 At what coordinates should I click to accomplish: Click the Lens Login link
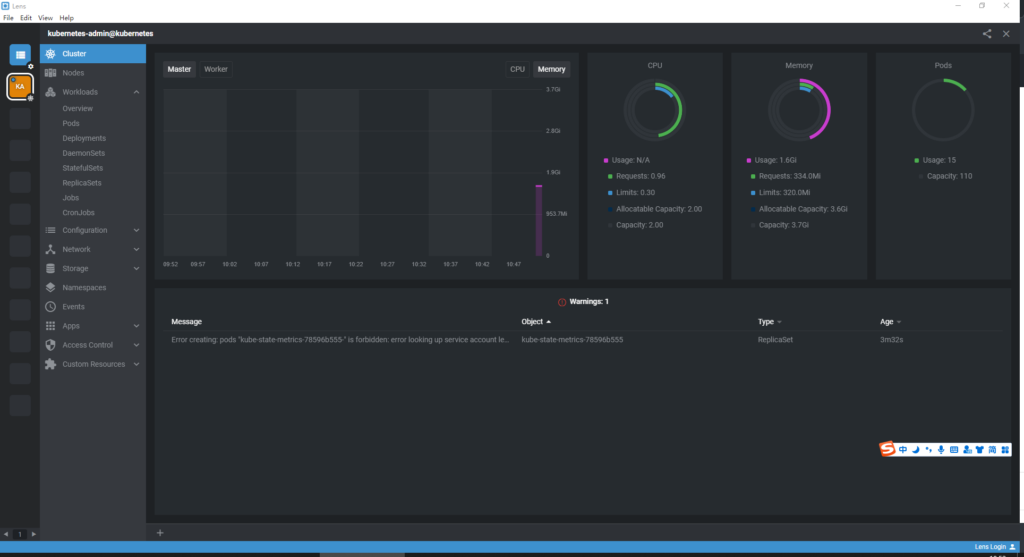pyautogui.click(x=990, y=547)
